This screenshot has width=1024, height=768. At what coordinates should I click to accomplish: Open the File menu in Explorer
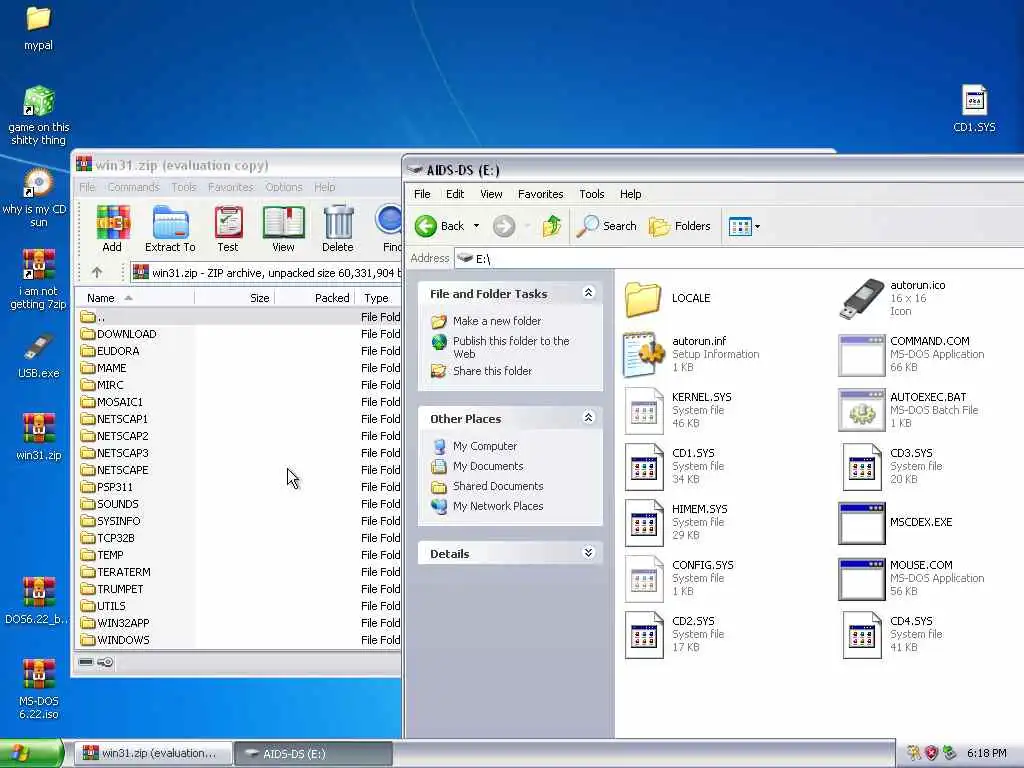click(422, 194)
